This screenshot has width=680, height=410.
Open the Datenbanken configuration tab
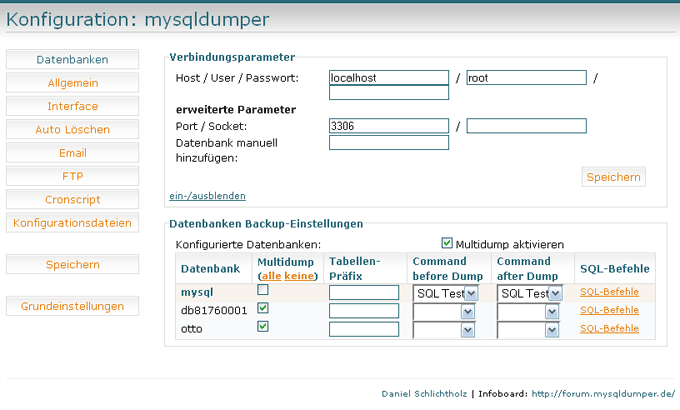(72, 59)
